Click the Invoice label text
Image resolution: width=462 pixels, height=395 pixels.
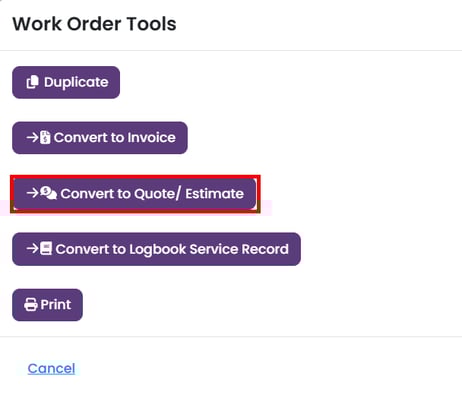click(x=152, y=138)
